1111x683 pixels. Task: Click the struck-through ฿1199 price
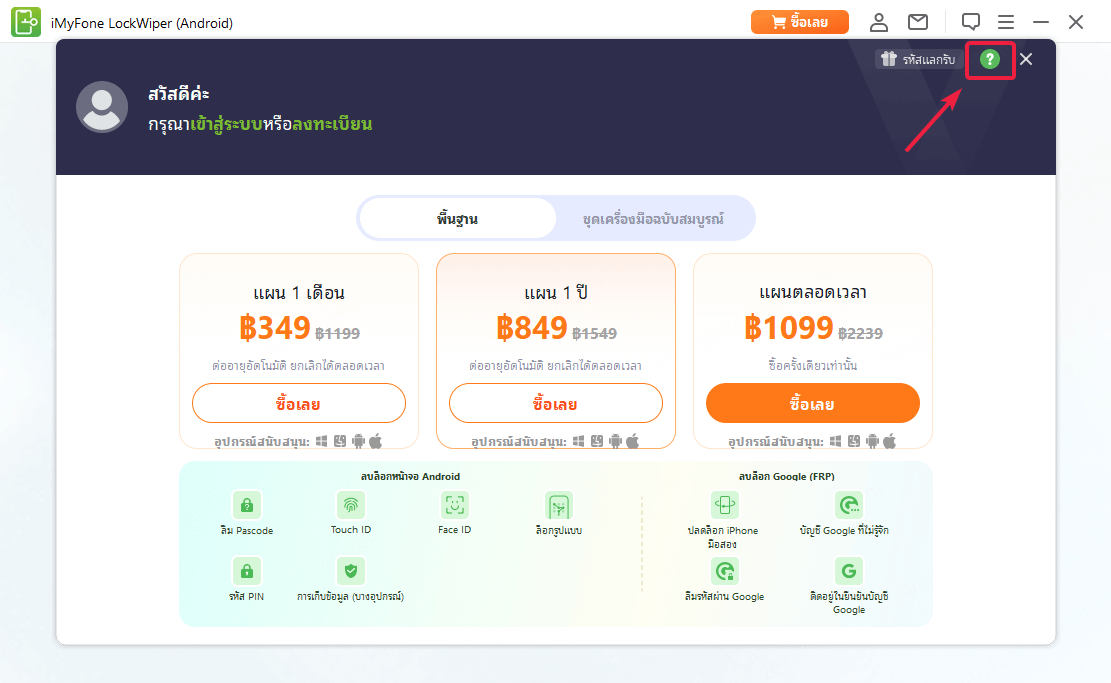tap(337, 333)
